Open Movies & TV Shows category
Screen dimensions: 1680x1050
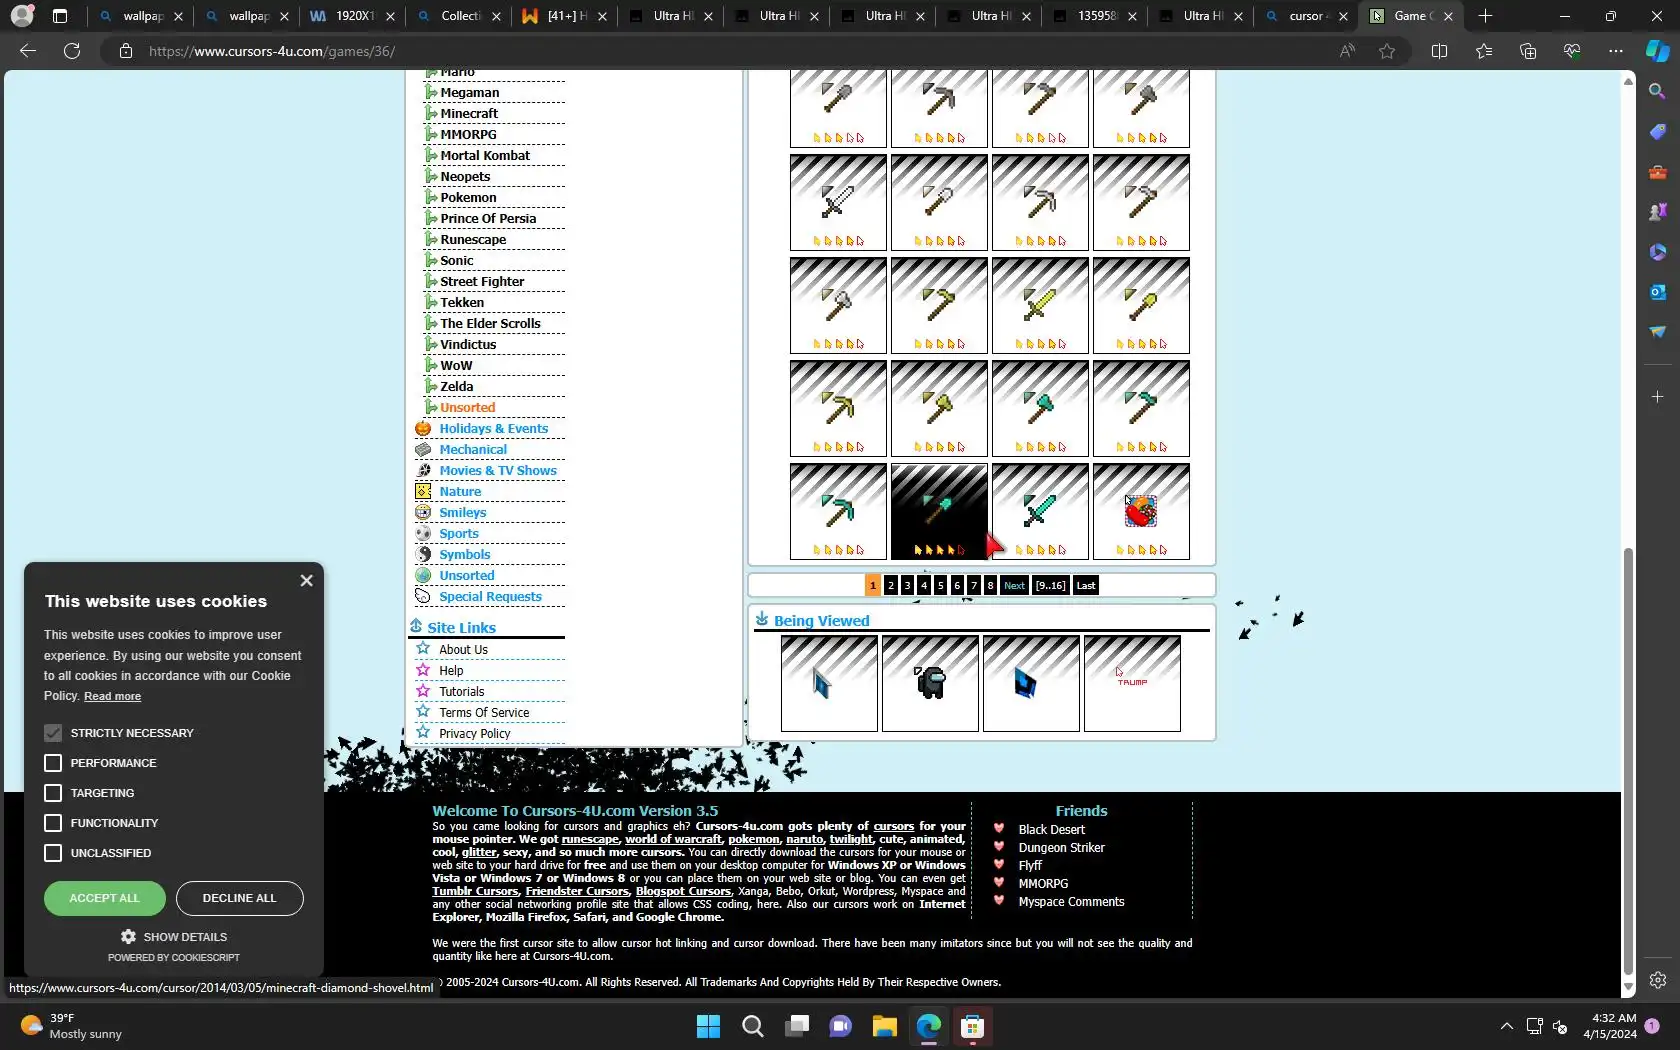[x=498, y=471]
